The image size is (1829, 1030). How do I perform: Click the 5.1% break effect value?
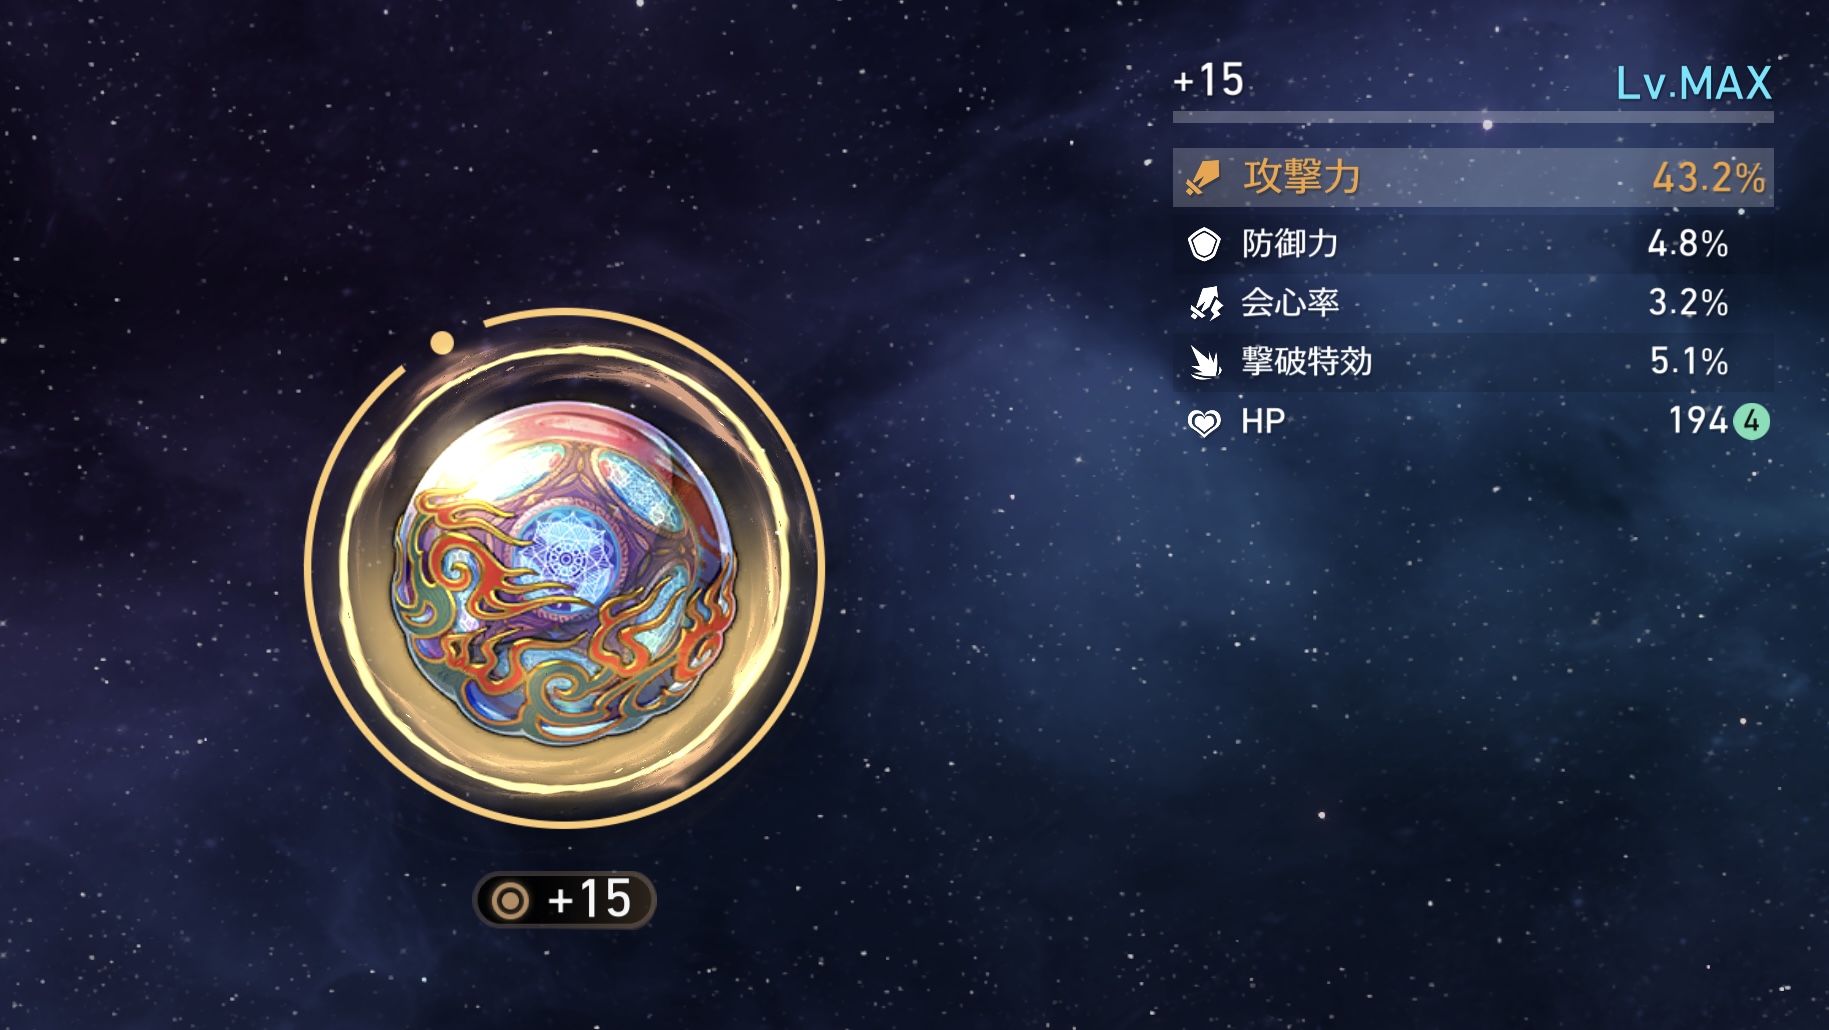[1689, 361]
